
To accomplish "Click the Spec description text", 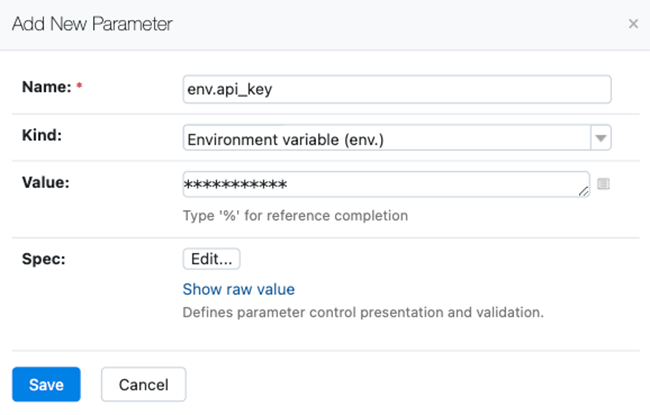I will [x=362, y=312].
